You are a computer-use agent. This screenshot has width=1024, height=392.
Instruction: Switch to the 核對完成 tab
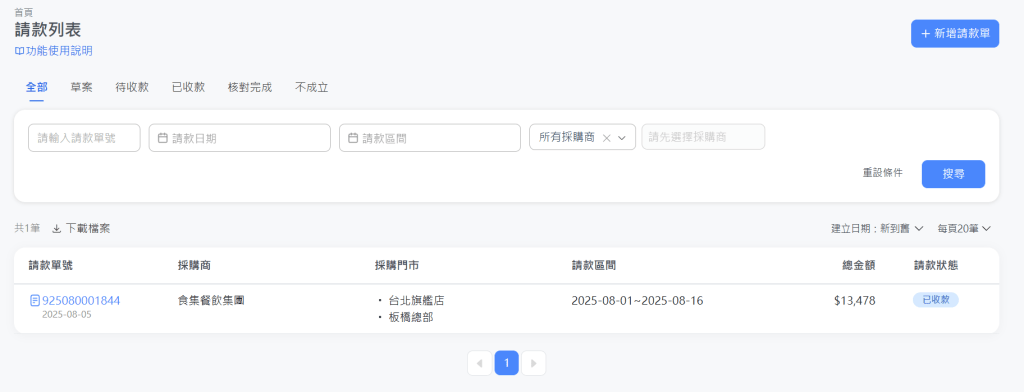coord(249,88)
